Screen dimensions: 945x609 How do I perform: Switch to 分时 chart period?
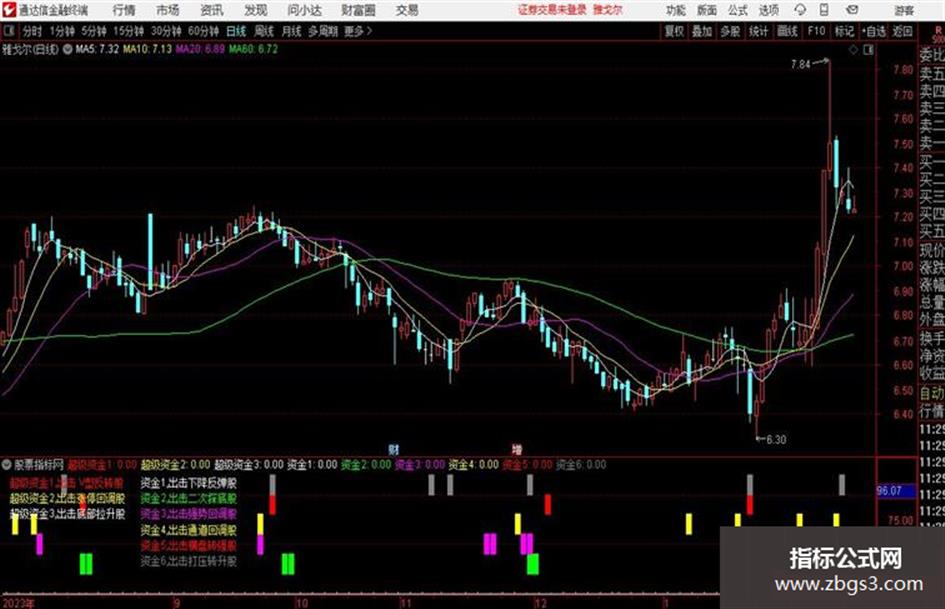(x=33, y=31)
